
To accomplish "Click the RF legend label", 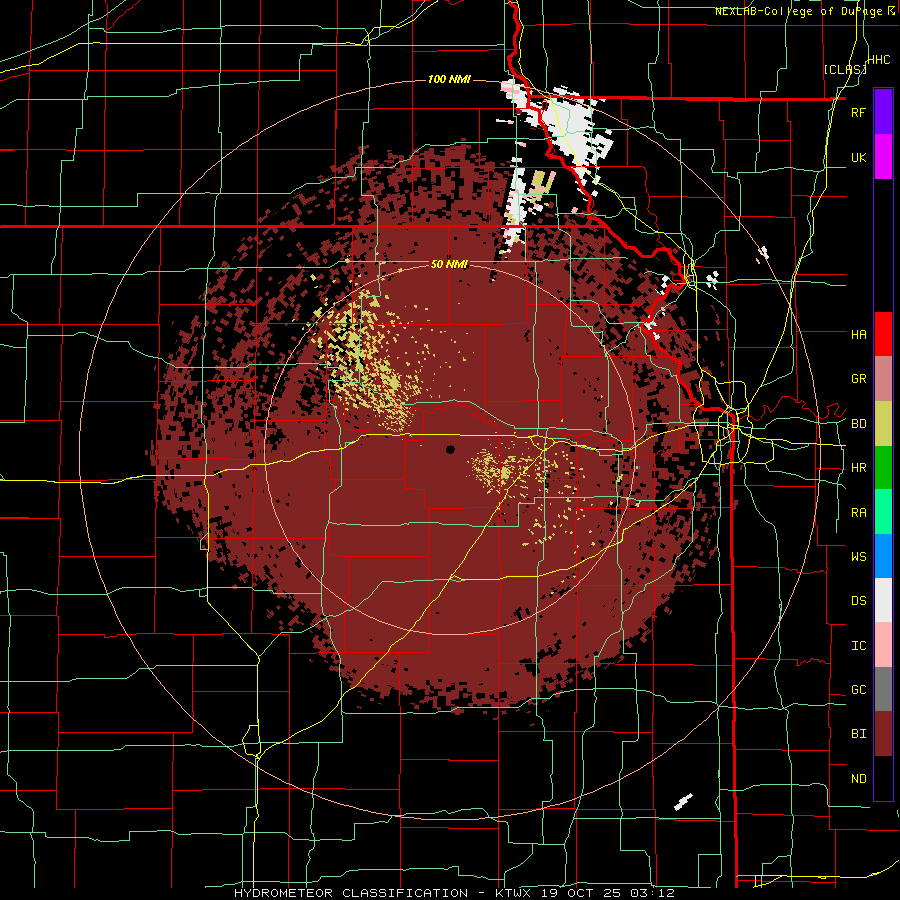I will pyautogui.click(x=858, y=112).
